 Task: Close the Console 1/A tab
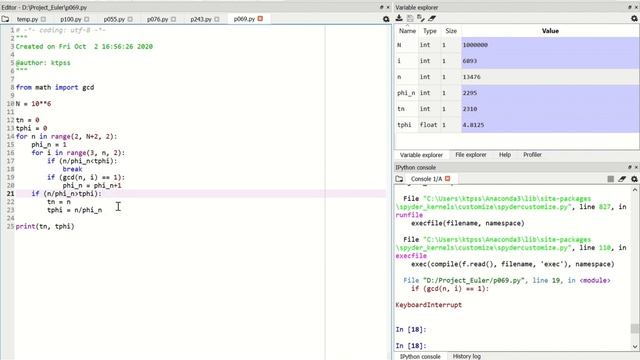[448, 179]
